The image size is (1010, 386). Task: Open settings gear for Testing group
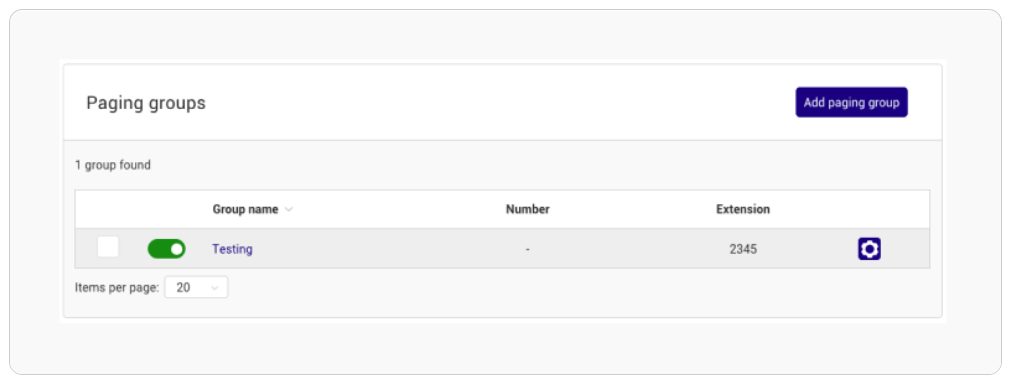869,249
